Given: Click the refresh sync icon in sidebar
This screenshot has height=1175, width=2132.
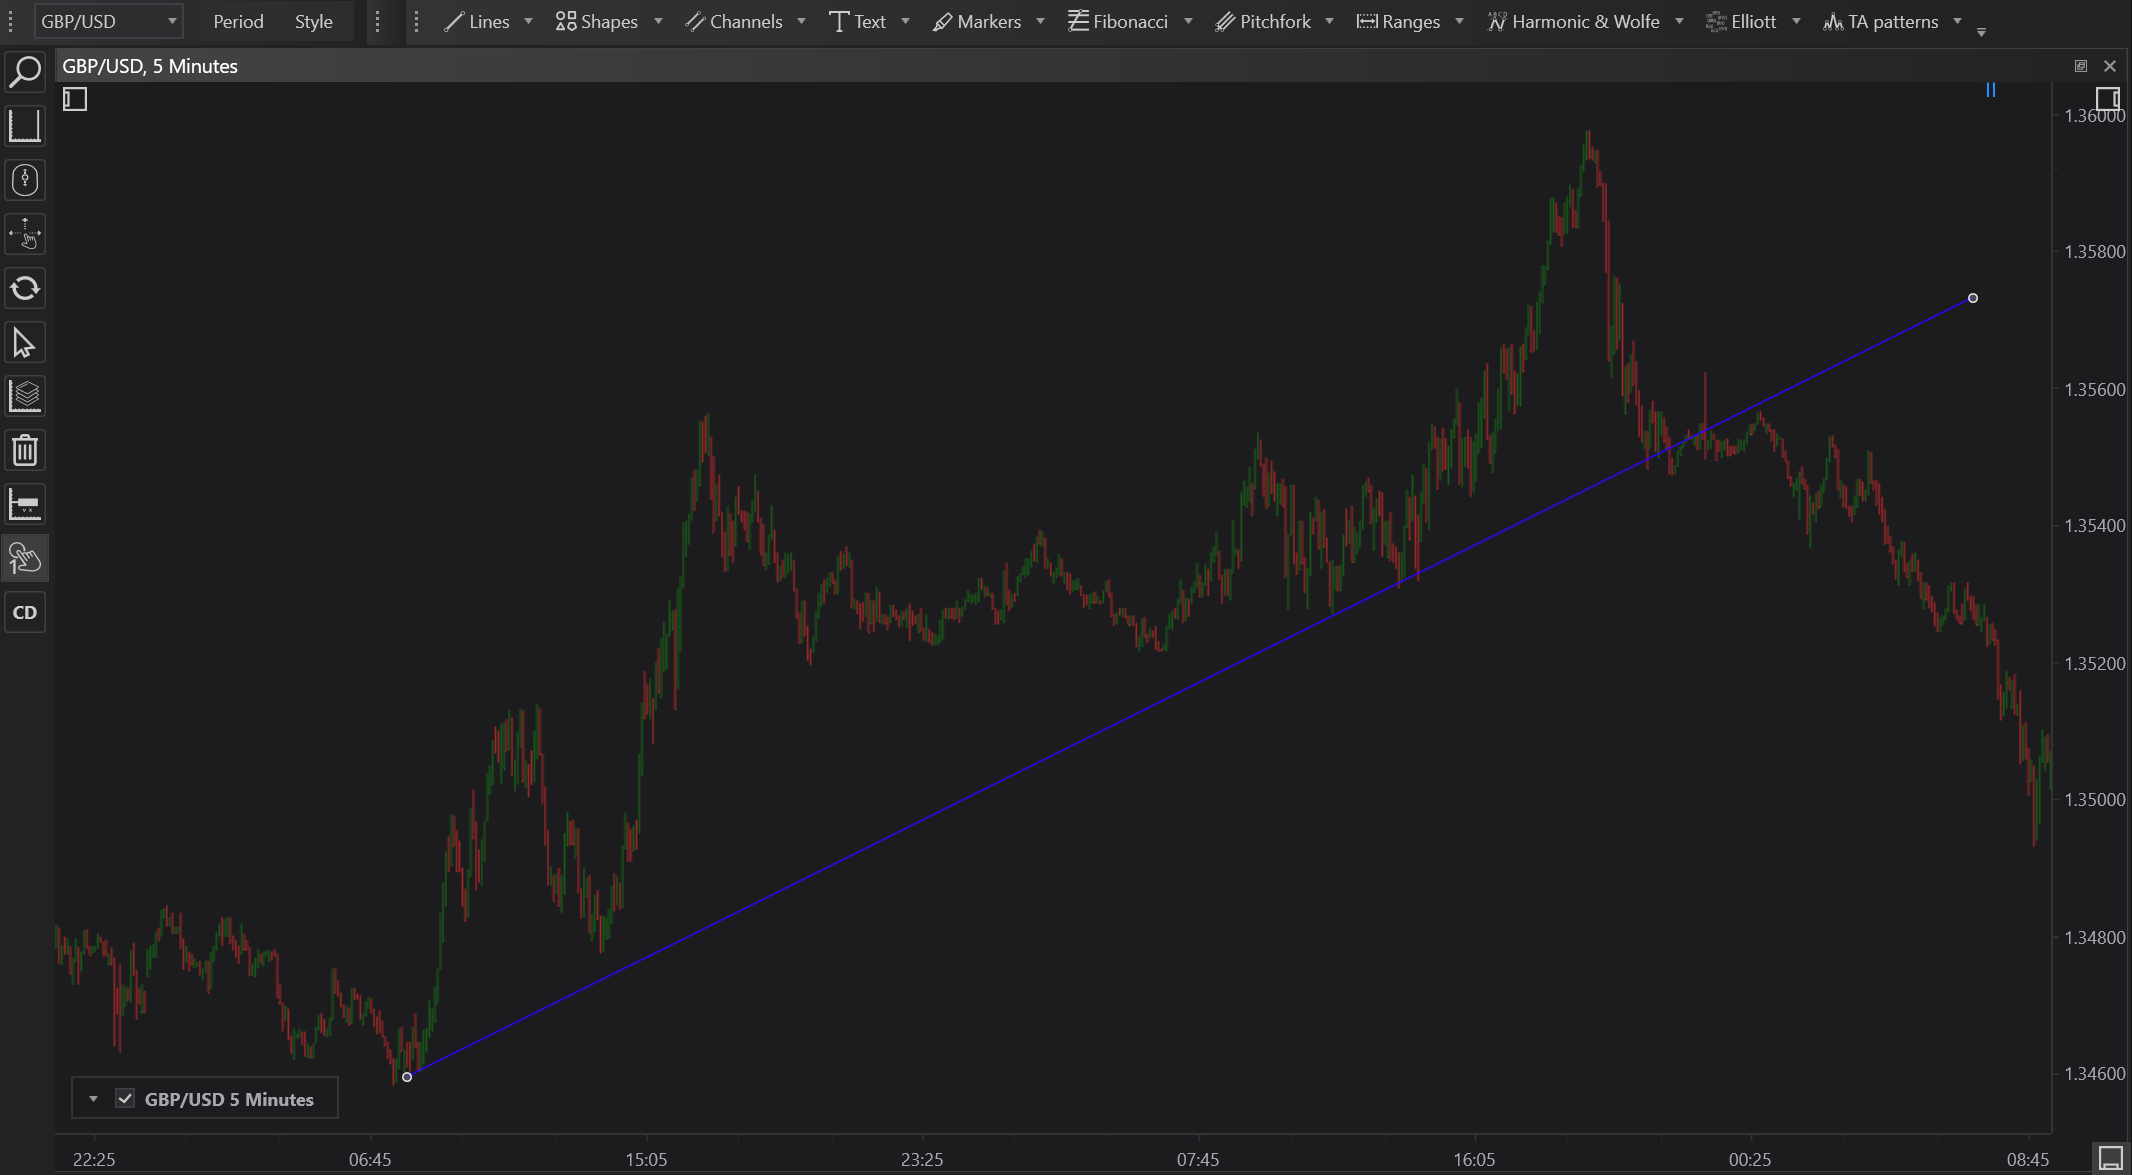Looking at the screenshot, I should [x=25, y=289].
